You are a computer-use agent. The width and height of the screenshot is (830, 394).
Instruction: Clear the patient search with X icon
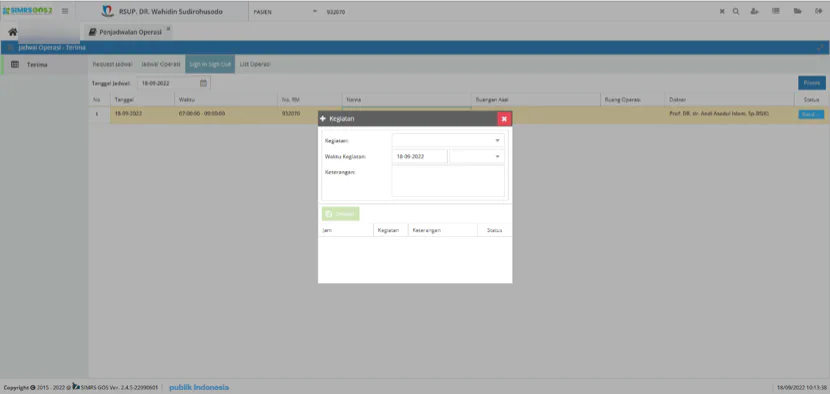[722, 11]
